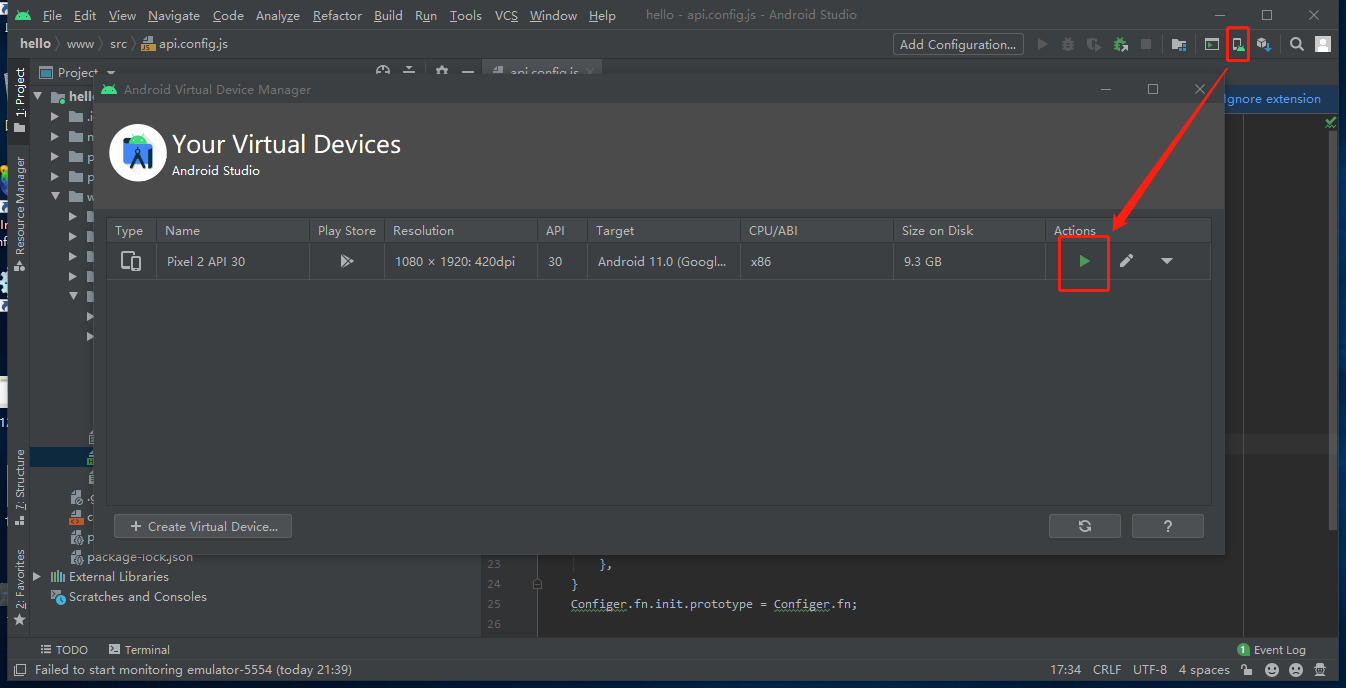Sort devices by Name column header

(232, 230)
